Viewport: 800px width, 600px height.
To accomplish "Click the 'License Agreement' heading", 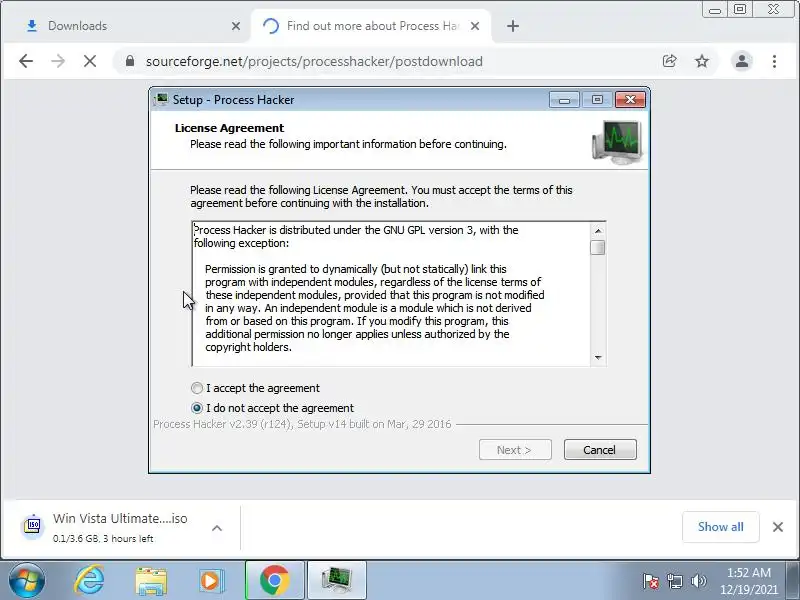I will [229, 128].
